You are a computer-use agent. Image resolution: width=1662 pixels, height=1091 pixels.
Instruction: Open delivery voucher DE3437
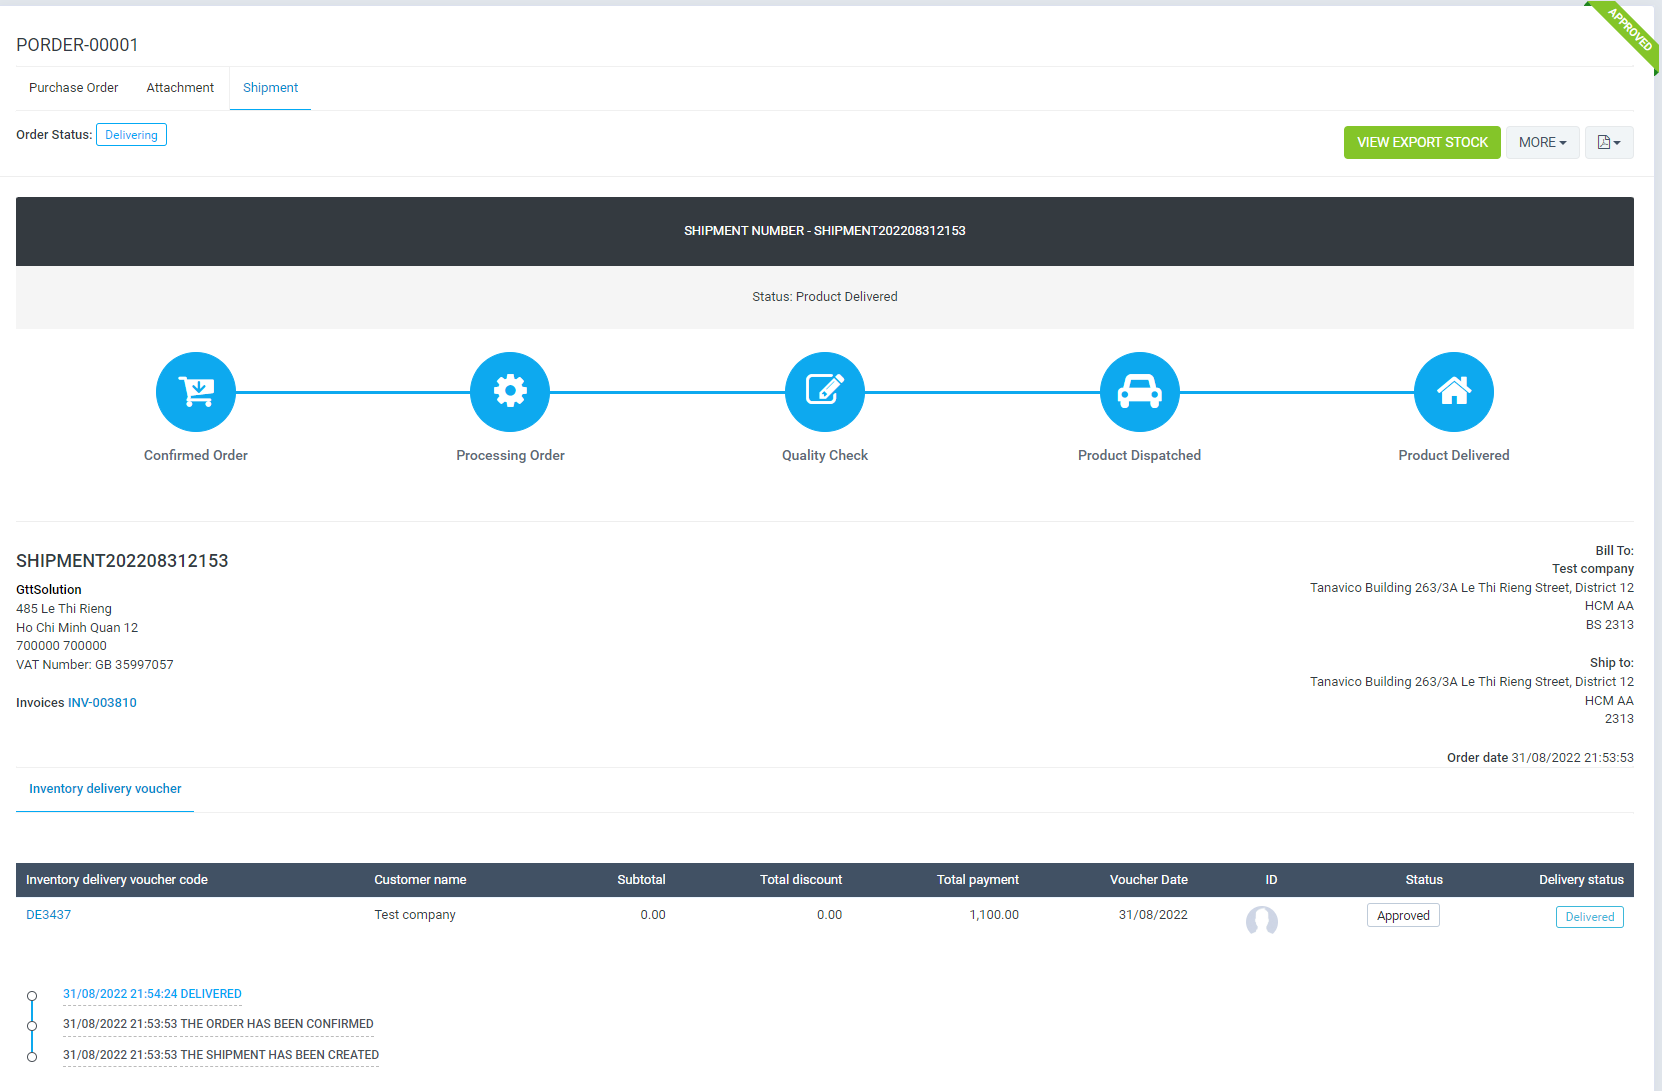(48, 914)
